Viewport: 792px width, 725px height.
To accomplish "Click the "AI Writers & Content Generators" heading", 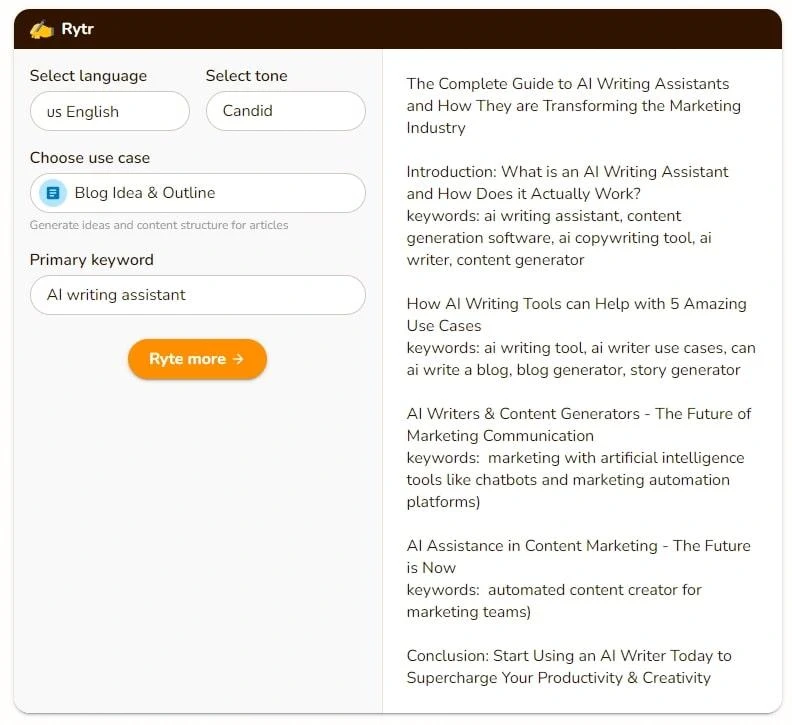I will [578, 424].
